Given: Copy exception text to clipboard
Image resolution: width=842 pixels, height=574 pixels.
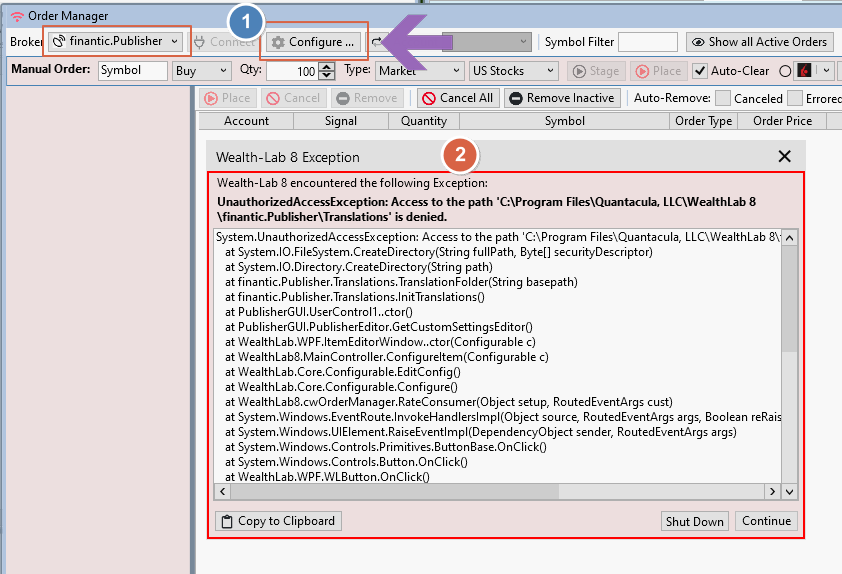Looking at the screenshot, I should (x=278, y=521).
